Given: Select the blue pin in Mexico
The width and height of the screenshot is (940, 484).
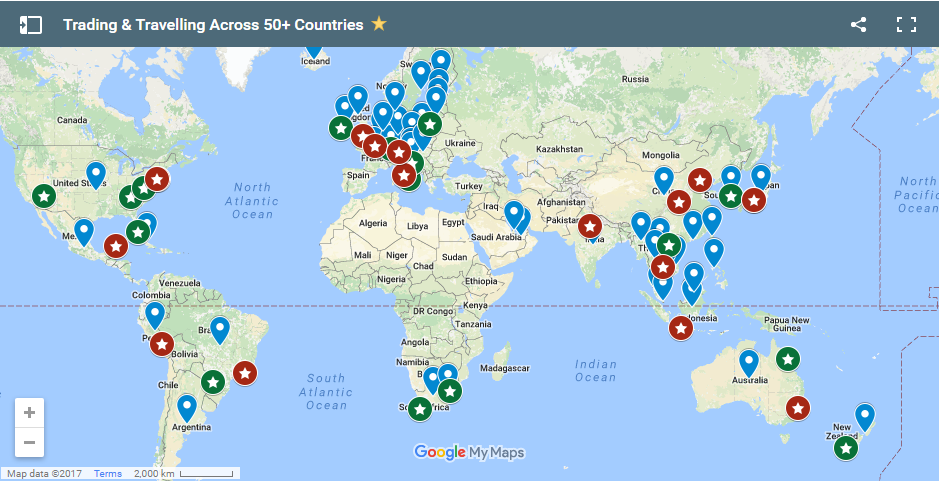Looking at the screenshot, I should point(84,232).
